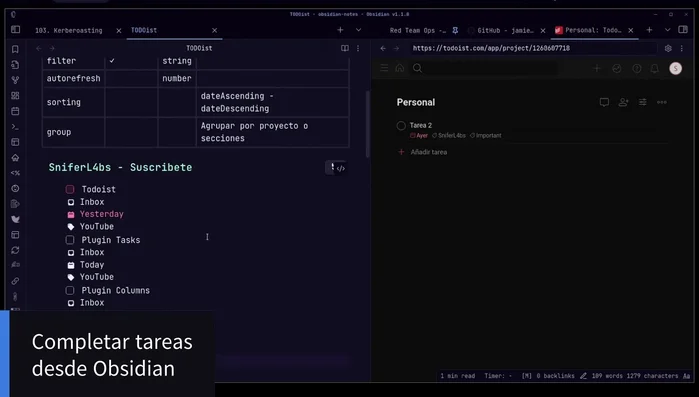Image resolution: width=699 pixels, height=397 pixels.
Task: Open the comments icon of the Personal project
Action: pyautogui.click(x=604, y=102)
